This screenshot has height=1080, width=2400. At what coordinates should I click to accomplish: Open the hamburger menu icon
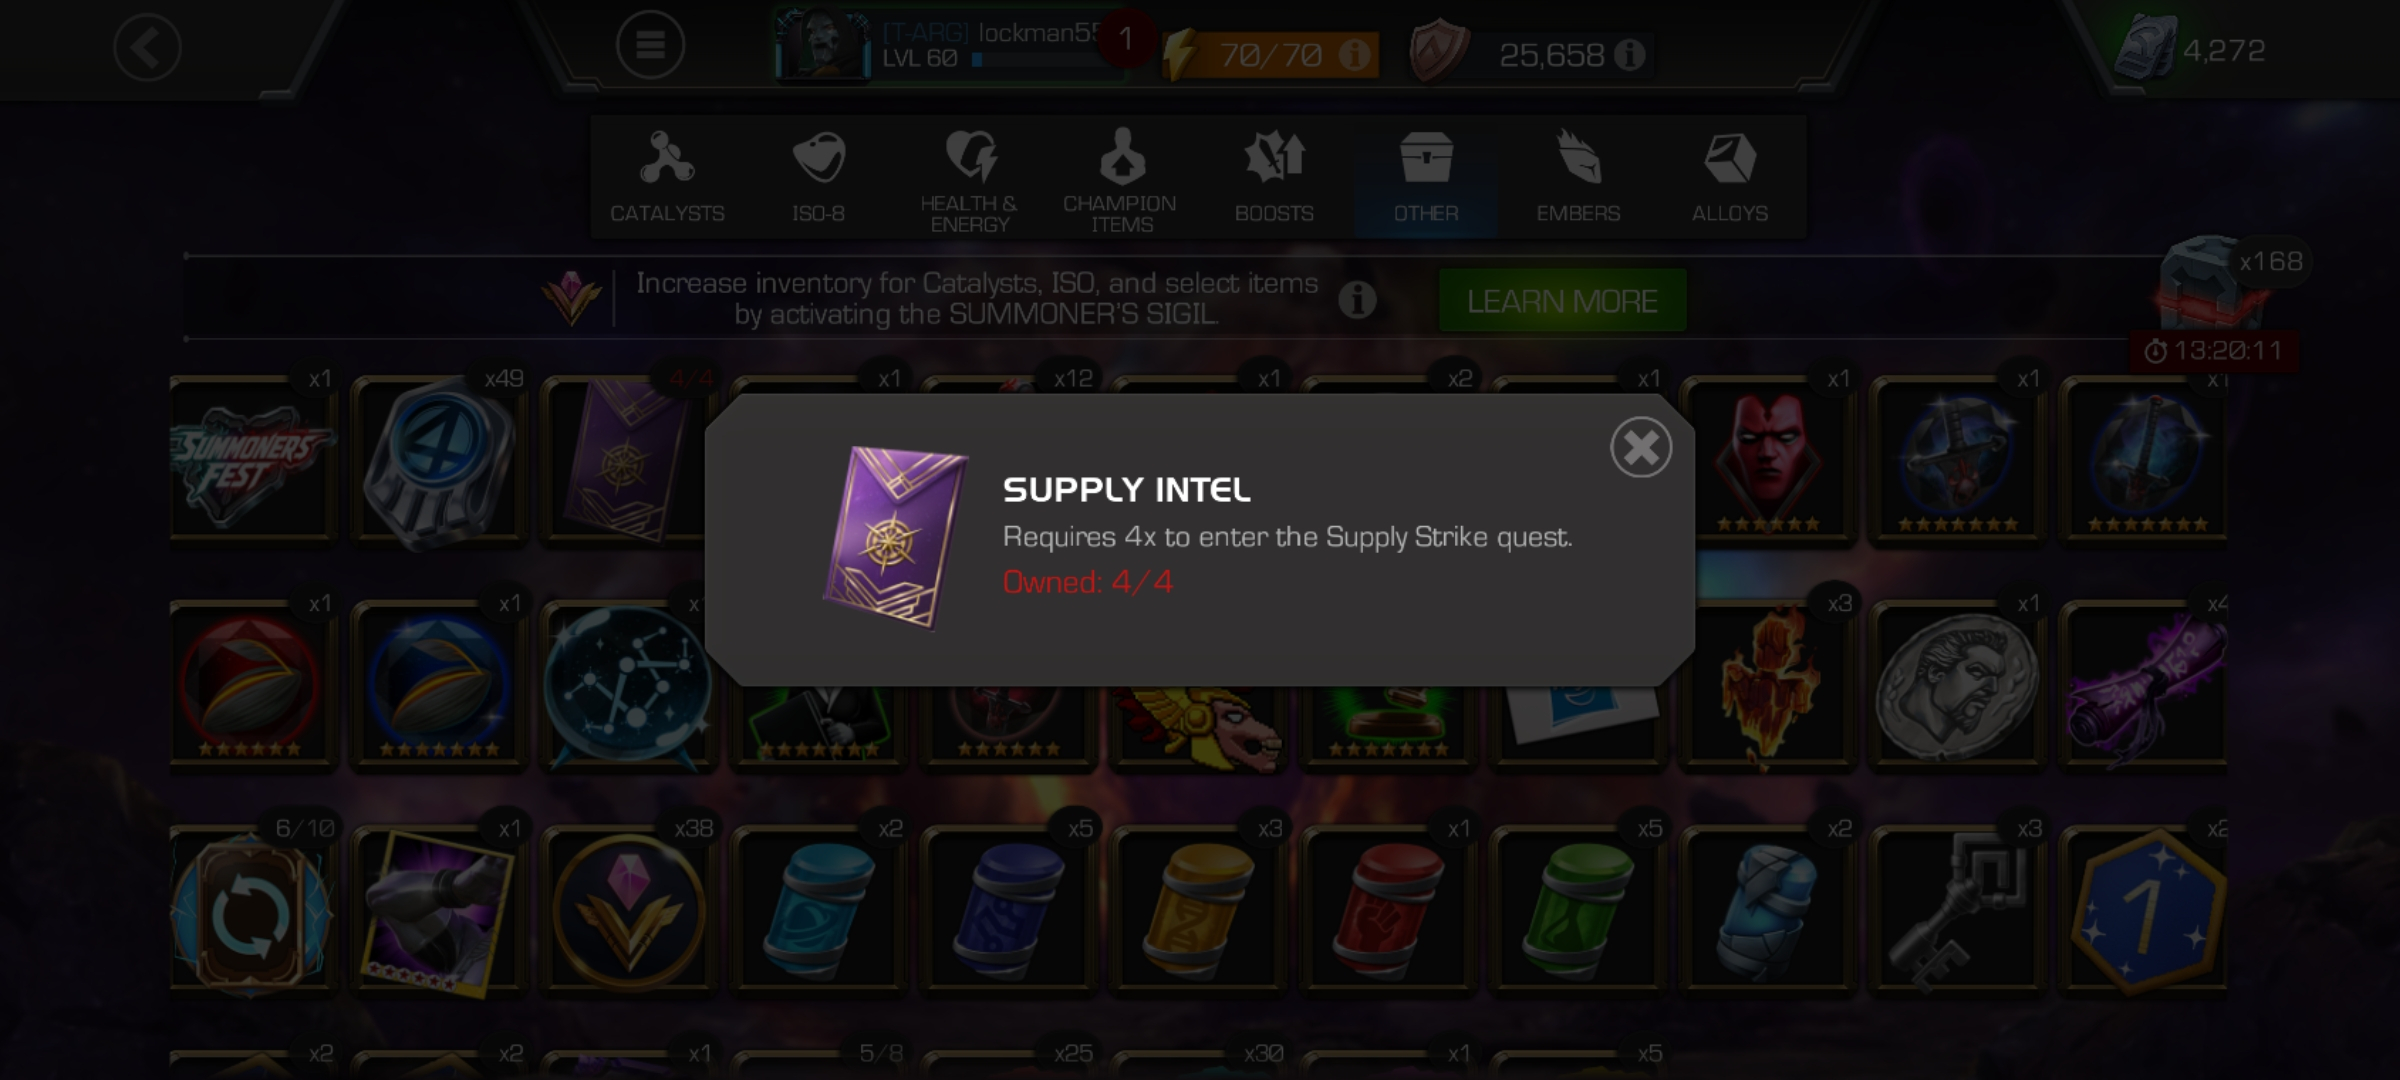[x=650, y=45]
